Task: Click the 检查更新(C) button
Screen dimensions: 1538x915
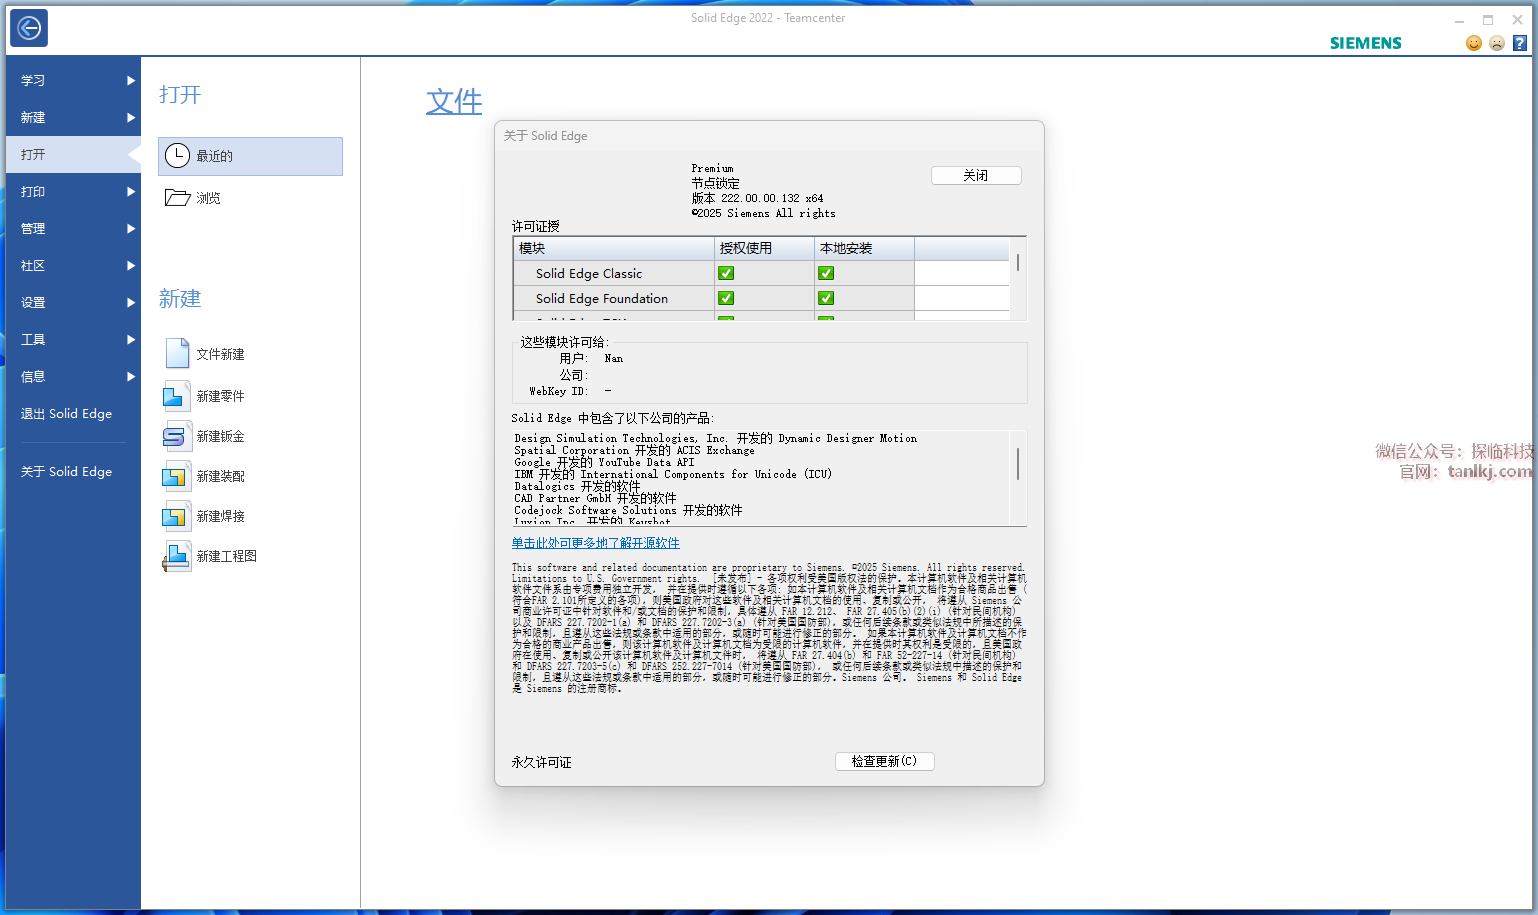Action: point(884,761)
